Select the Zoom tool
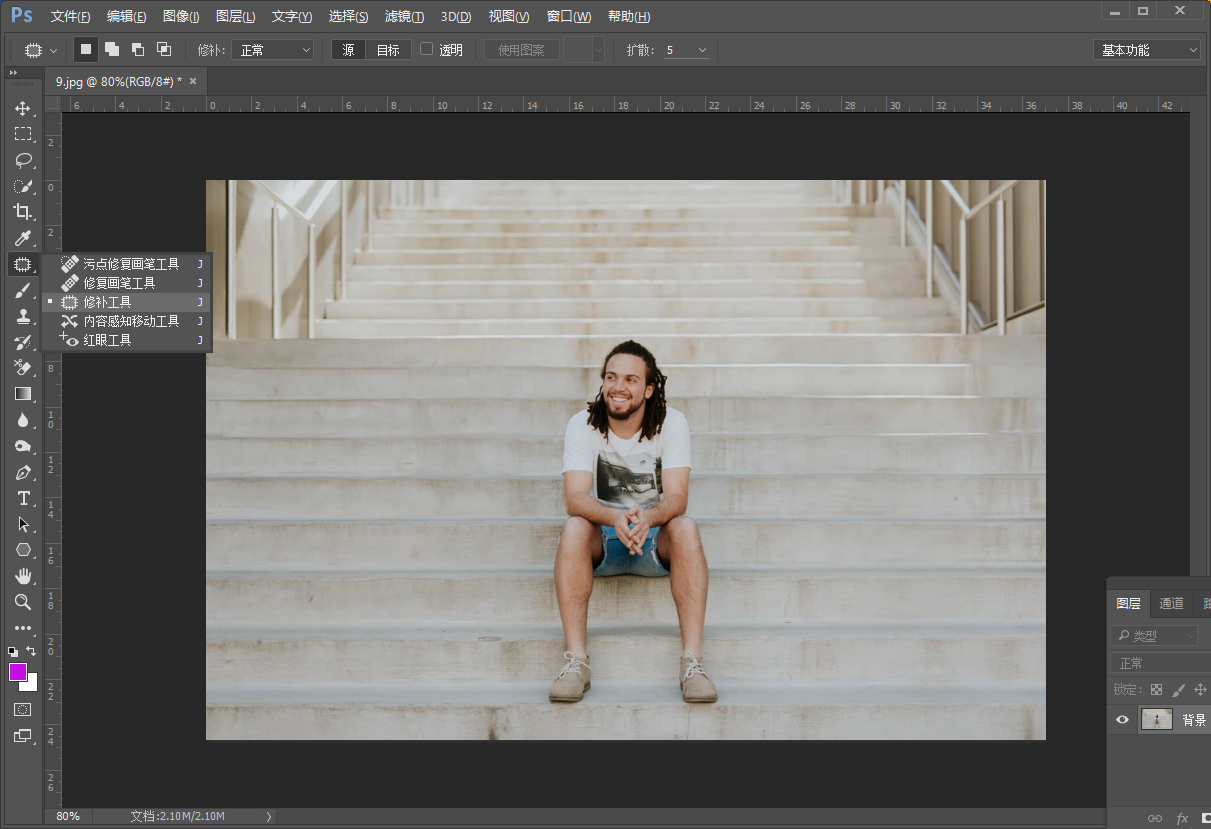The image size is (1211, 829). coord(22,602)
